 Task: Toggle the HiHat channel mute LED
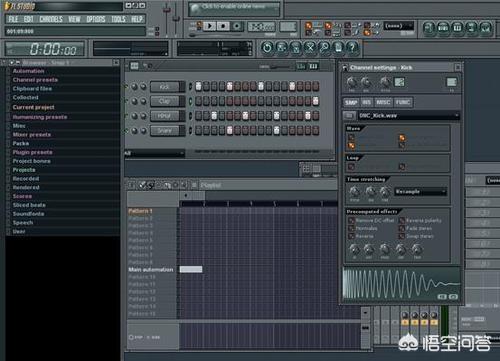[126, 116]
